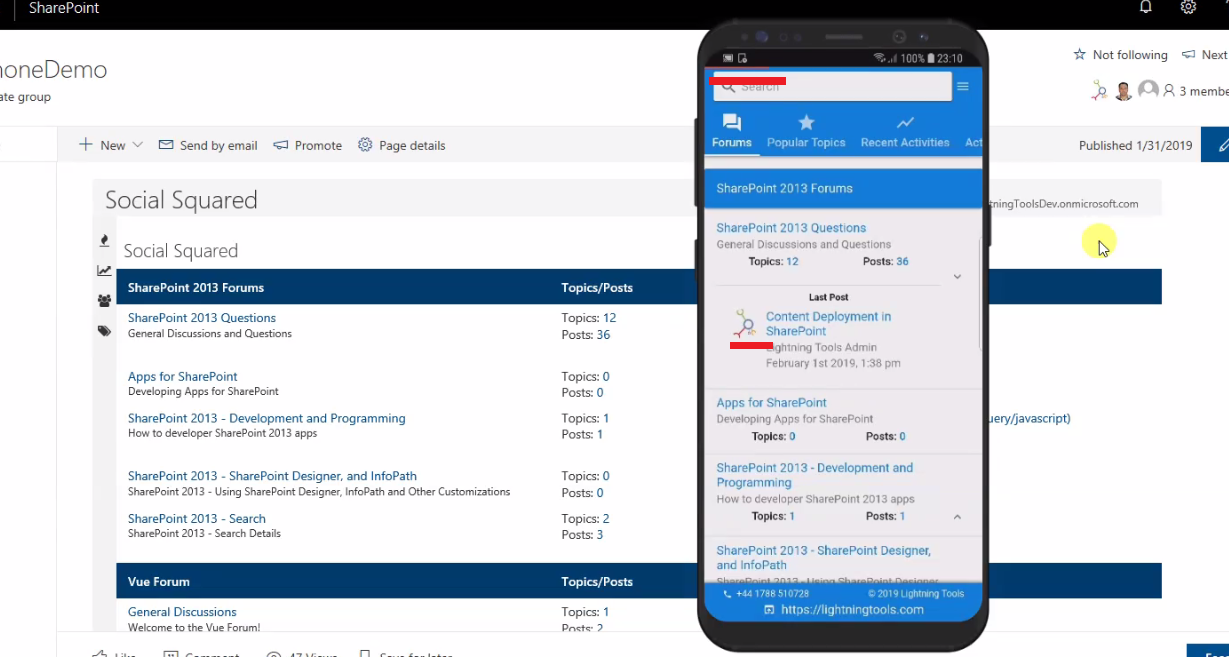1229x657 pixels.
Task: Switch to Recent Activities tab on phone
Action: click(x=905, y=131)
